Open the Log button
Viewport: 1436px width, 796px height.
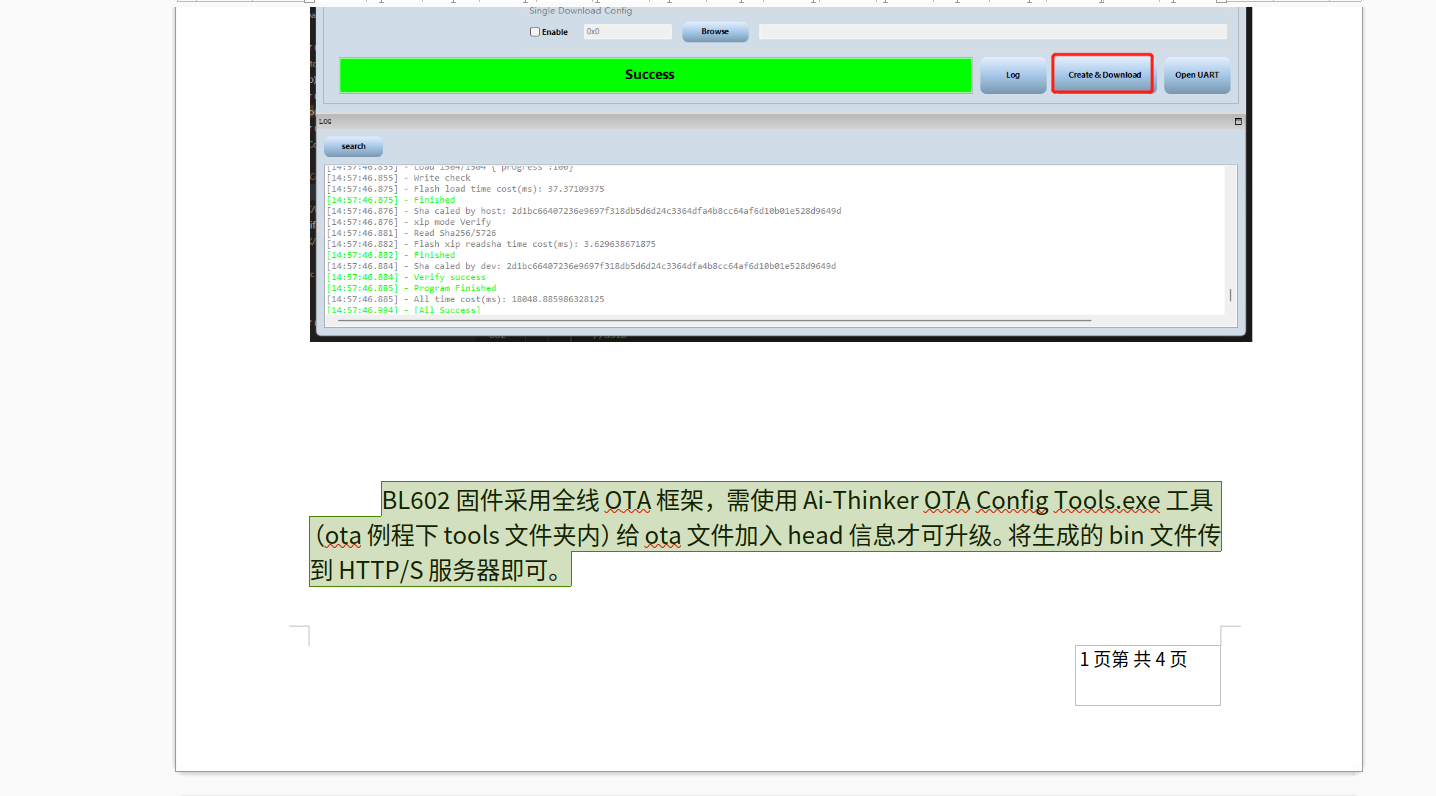tap(1013, 75)
